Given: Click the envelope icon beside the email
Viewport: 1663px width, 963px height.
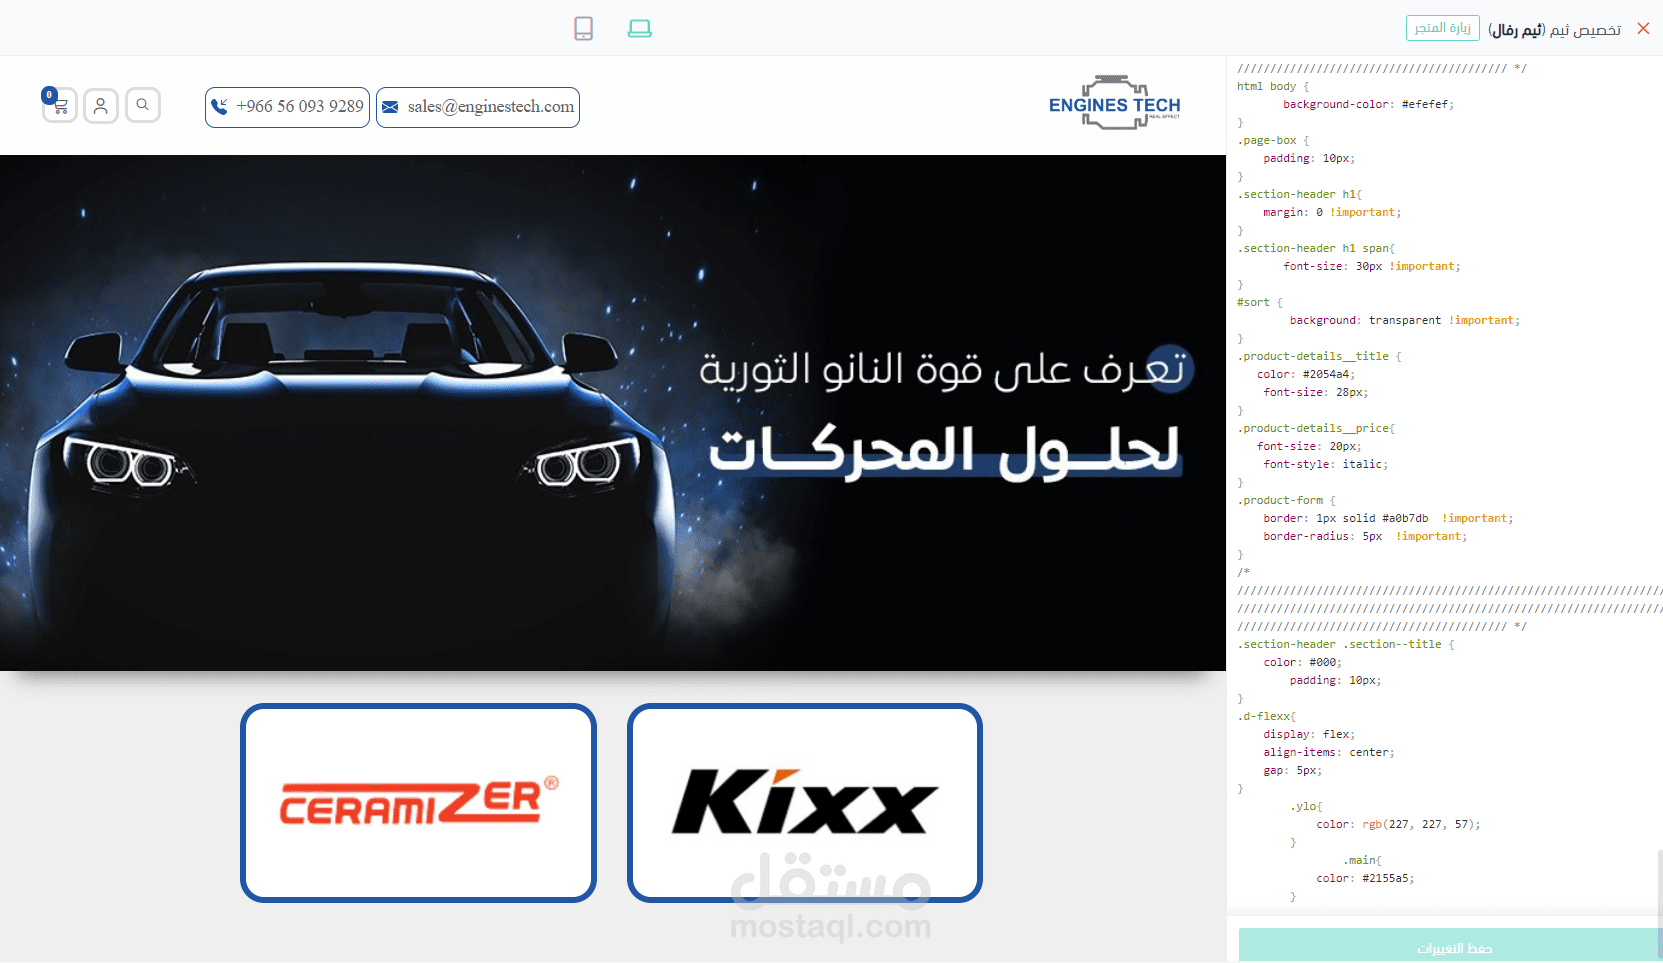Looking at the screenshot, I should (390, 106).
